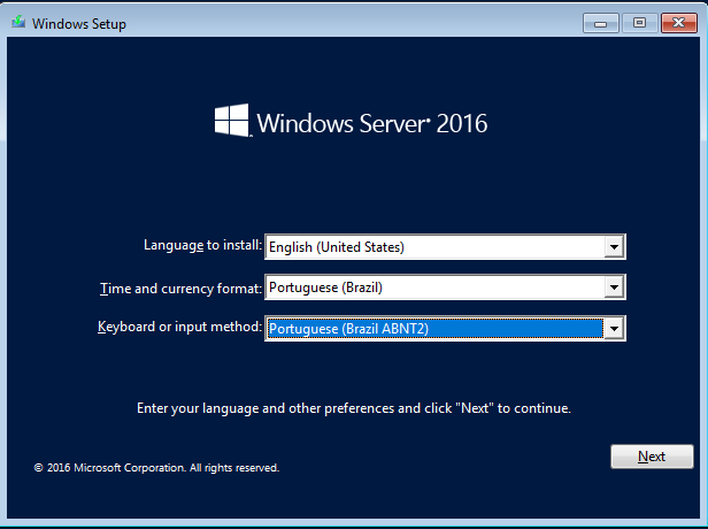Click the 'Language to install:' label
The height and width of the screenshot is (529, 708).
[x=203, y=245]
